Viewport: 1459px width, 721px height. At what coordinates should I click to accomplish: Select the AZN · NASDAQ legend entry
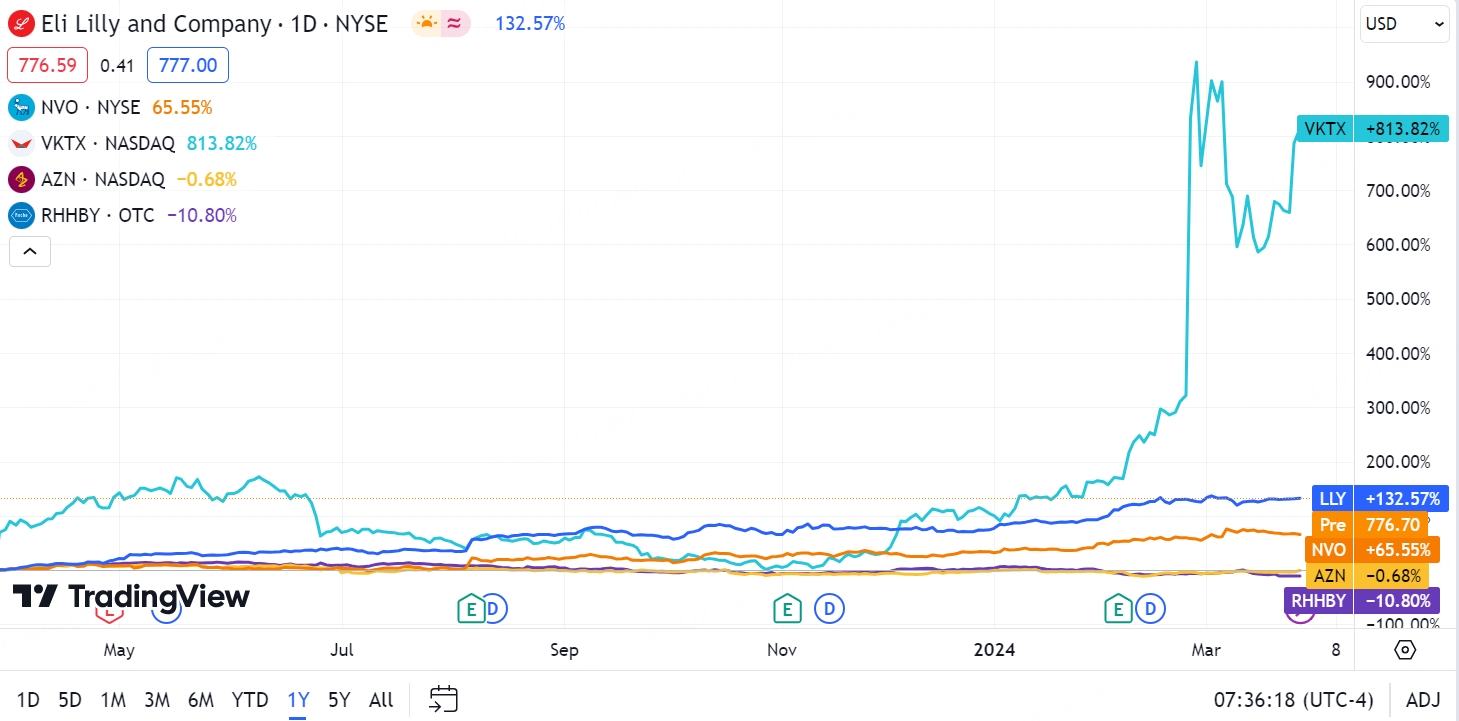point(103,179)
